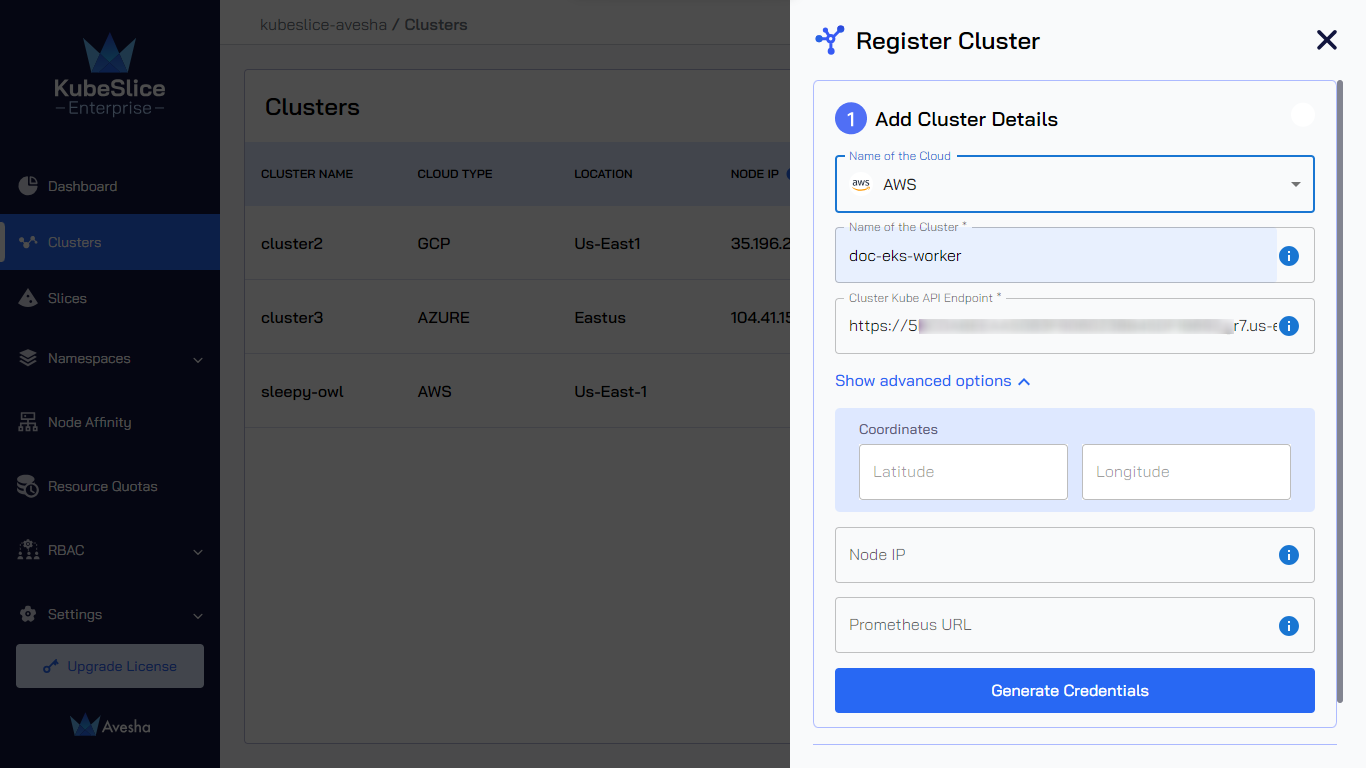Click GCP cloud type cell
Image resolution: width=1366 pixels, height=768 pixels.
coord(434,243)
